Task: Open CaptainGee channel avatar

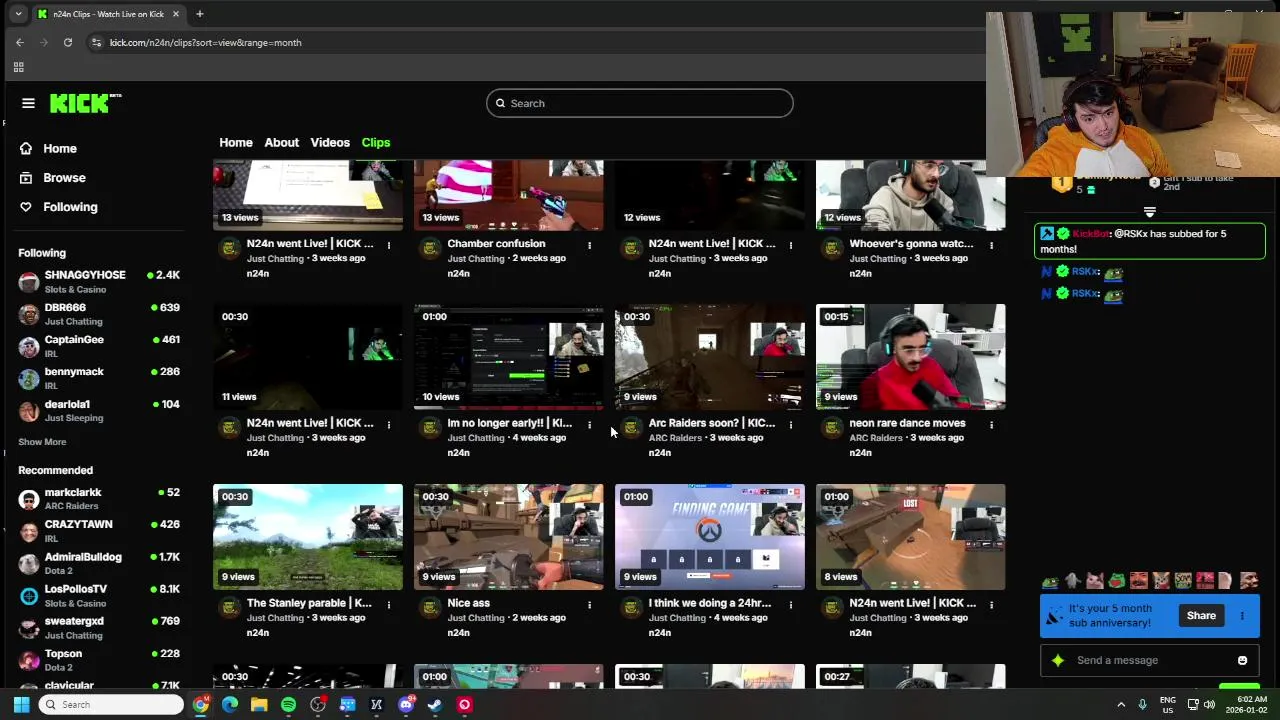Action: 29,346
